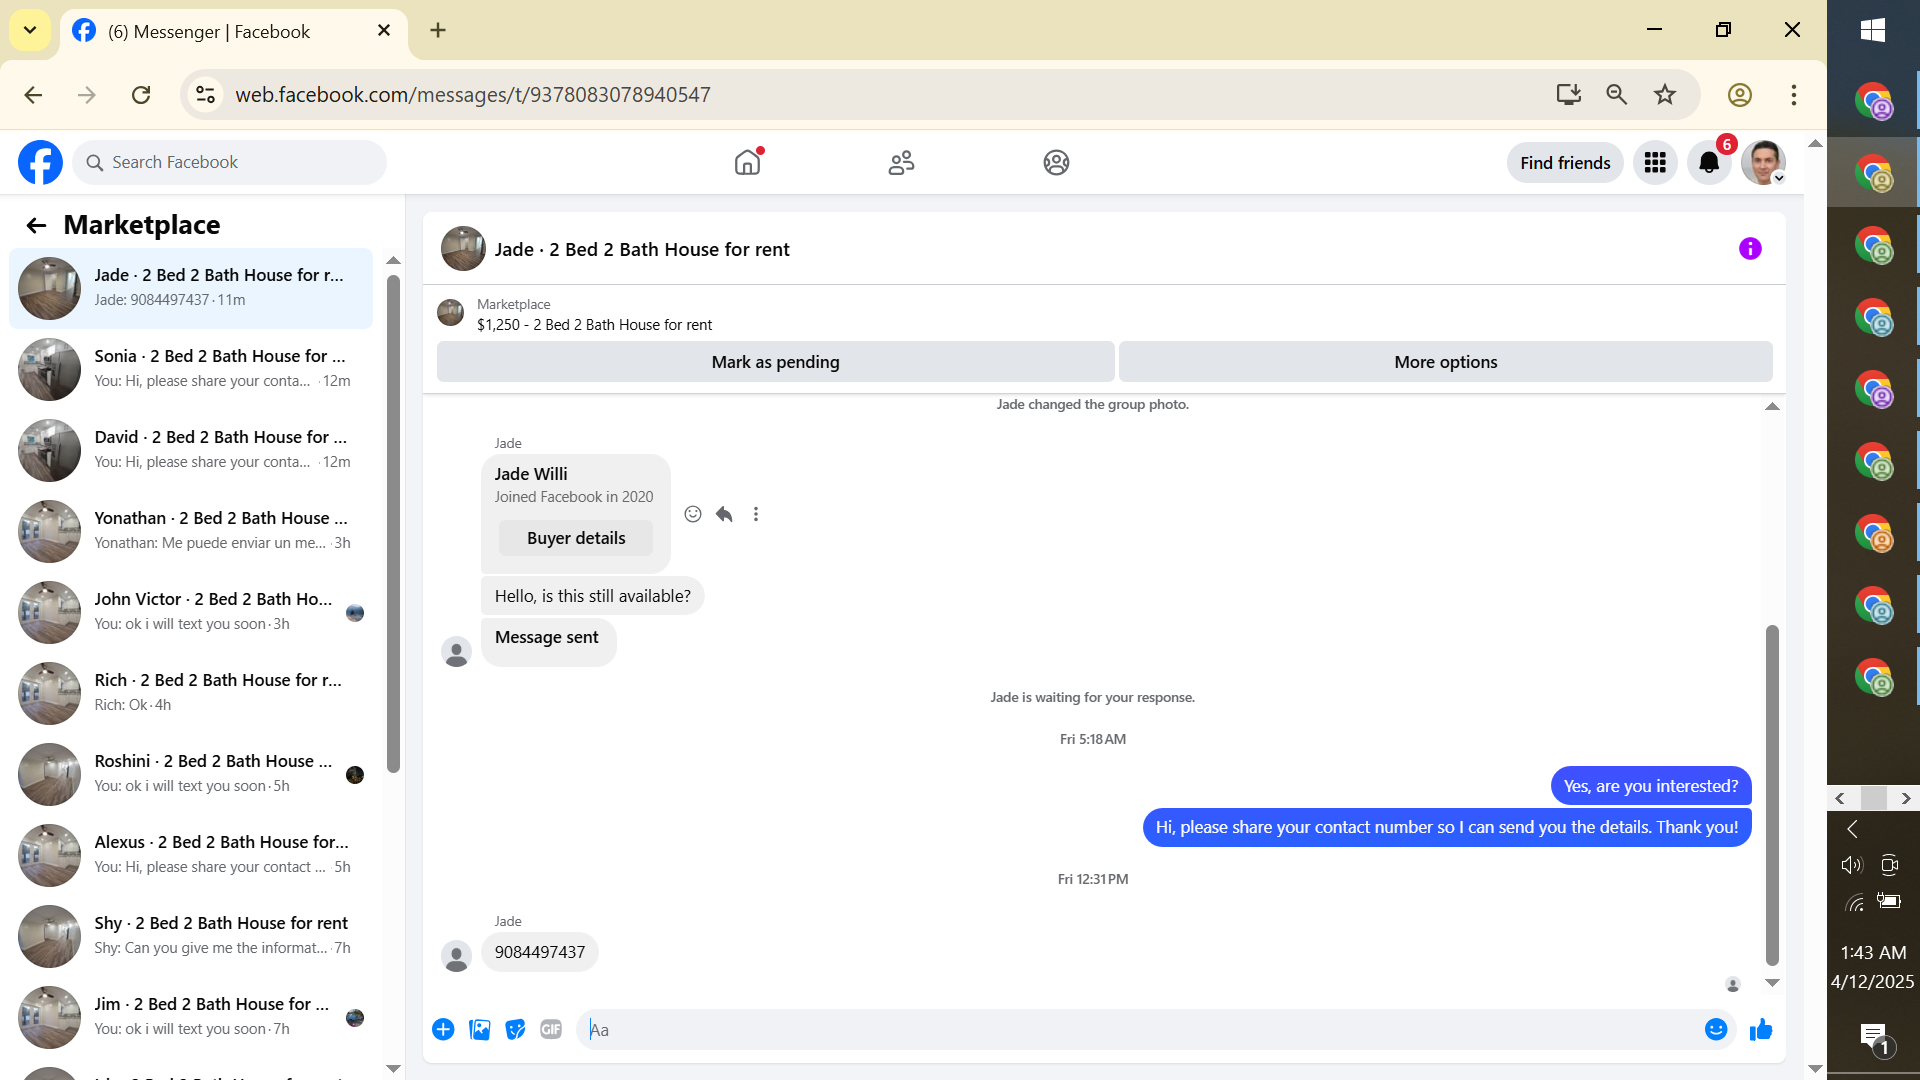
Task: Go back in browser history
Action: (33, 94)
